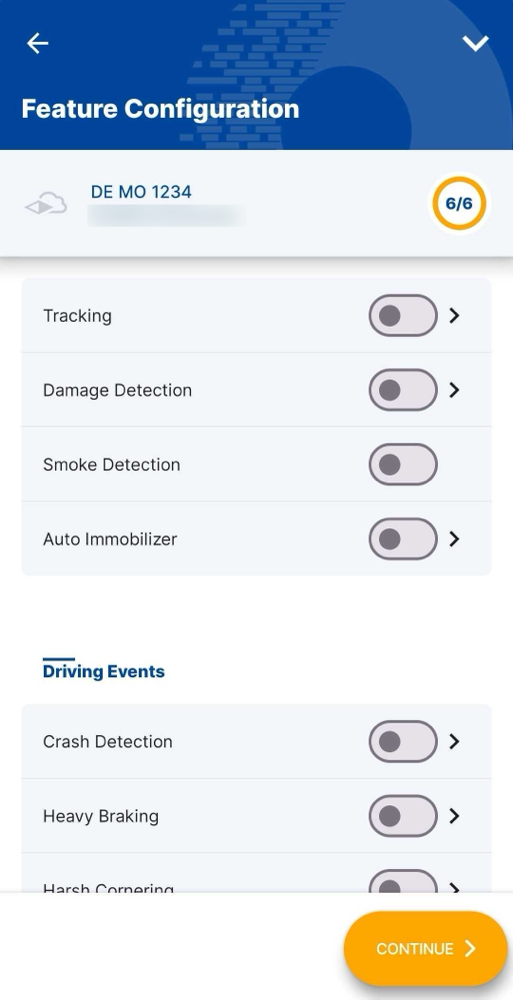Turn on Heavy Braking toggle
The image size is (513, 1000).
click(x=403, y=816)
